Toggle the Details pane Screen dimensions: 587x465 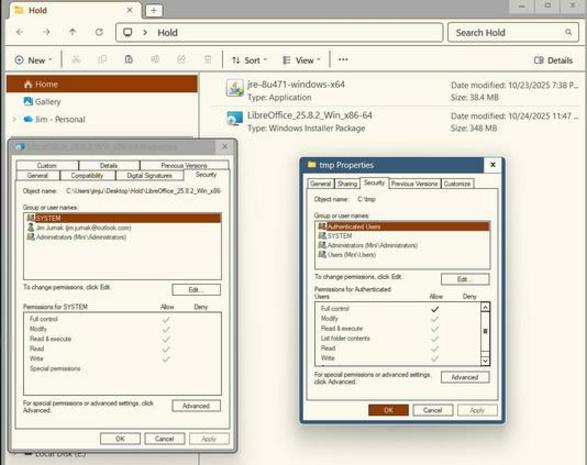coord(553,60)
